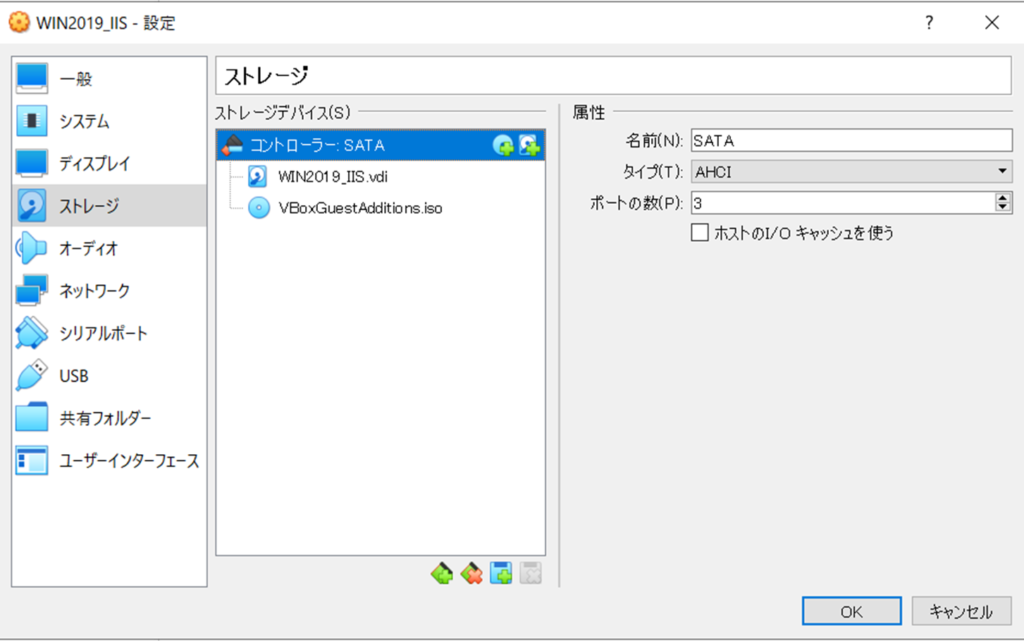1024x641 pixels.
Task: Click the remove storage controller icon
Action: [x=471, y=574]
